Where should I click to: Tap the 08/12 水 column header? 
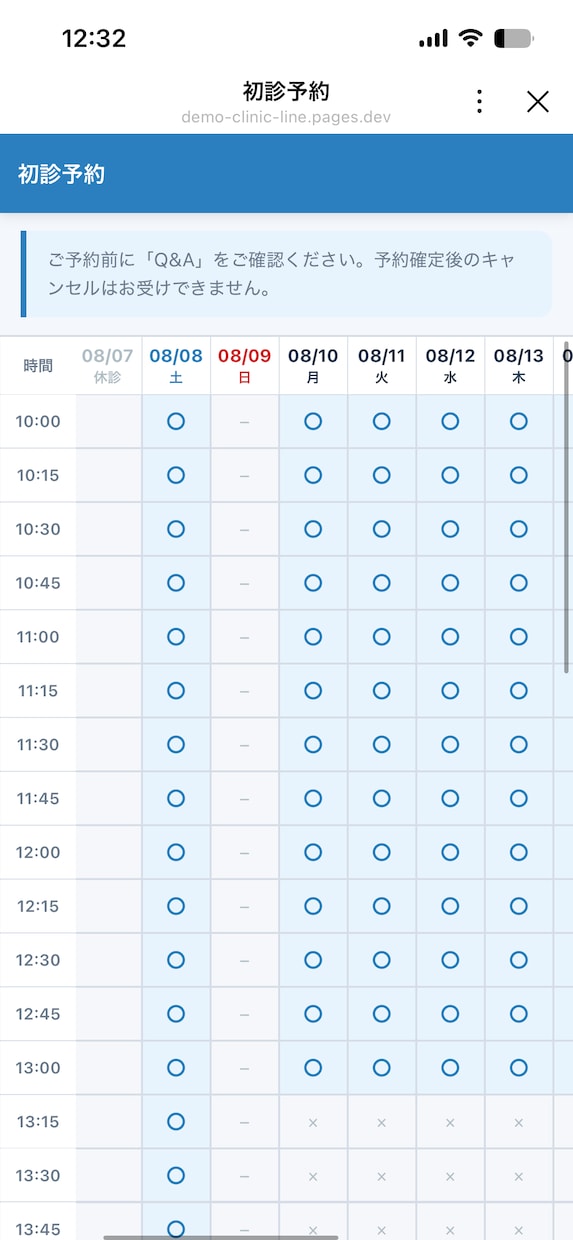pos(450,366)
